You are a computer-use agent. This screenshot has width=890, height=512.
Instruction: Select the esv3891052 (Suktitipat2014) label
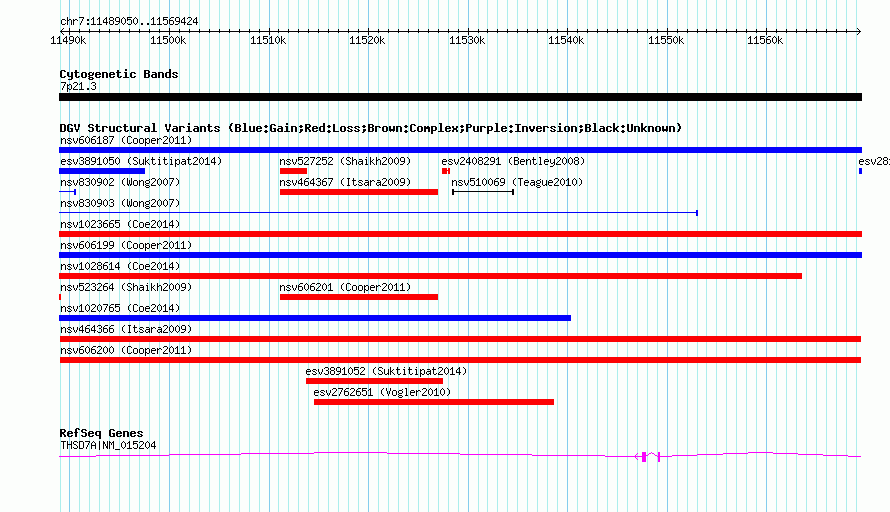pos(386,371)
